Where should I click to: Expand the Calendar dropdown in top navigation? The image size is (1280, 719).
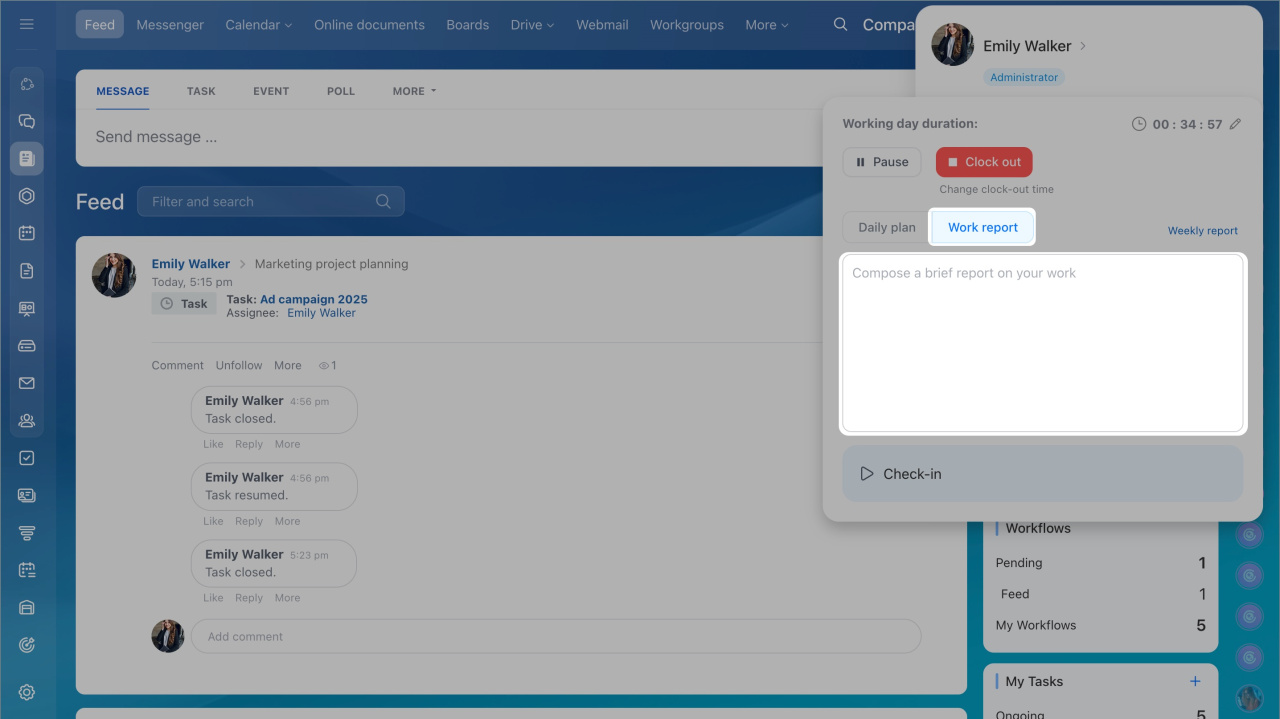click(258, 24)
